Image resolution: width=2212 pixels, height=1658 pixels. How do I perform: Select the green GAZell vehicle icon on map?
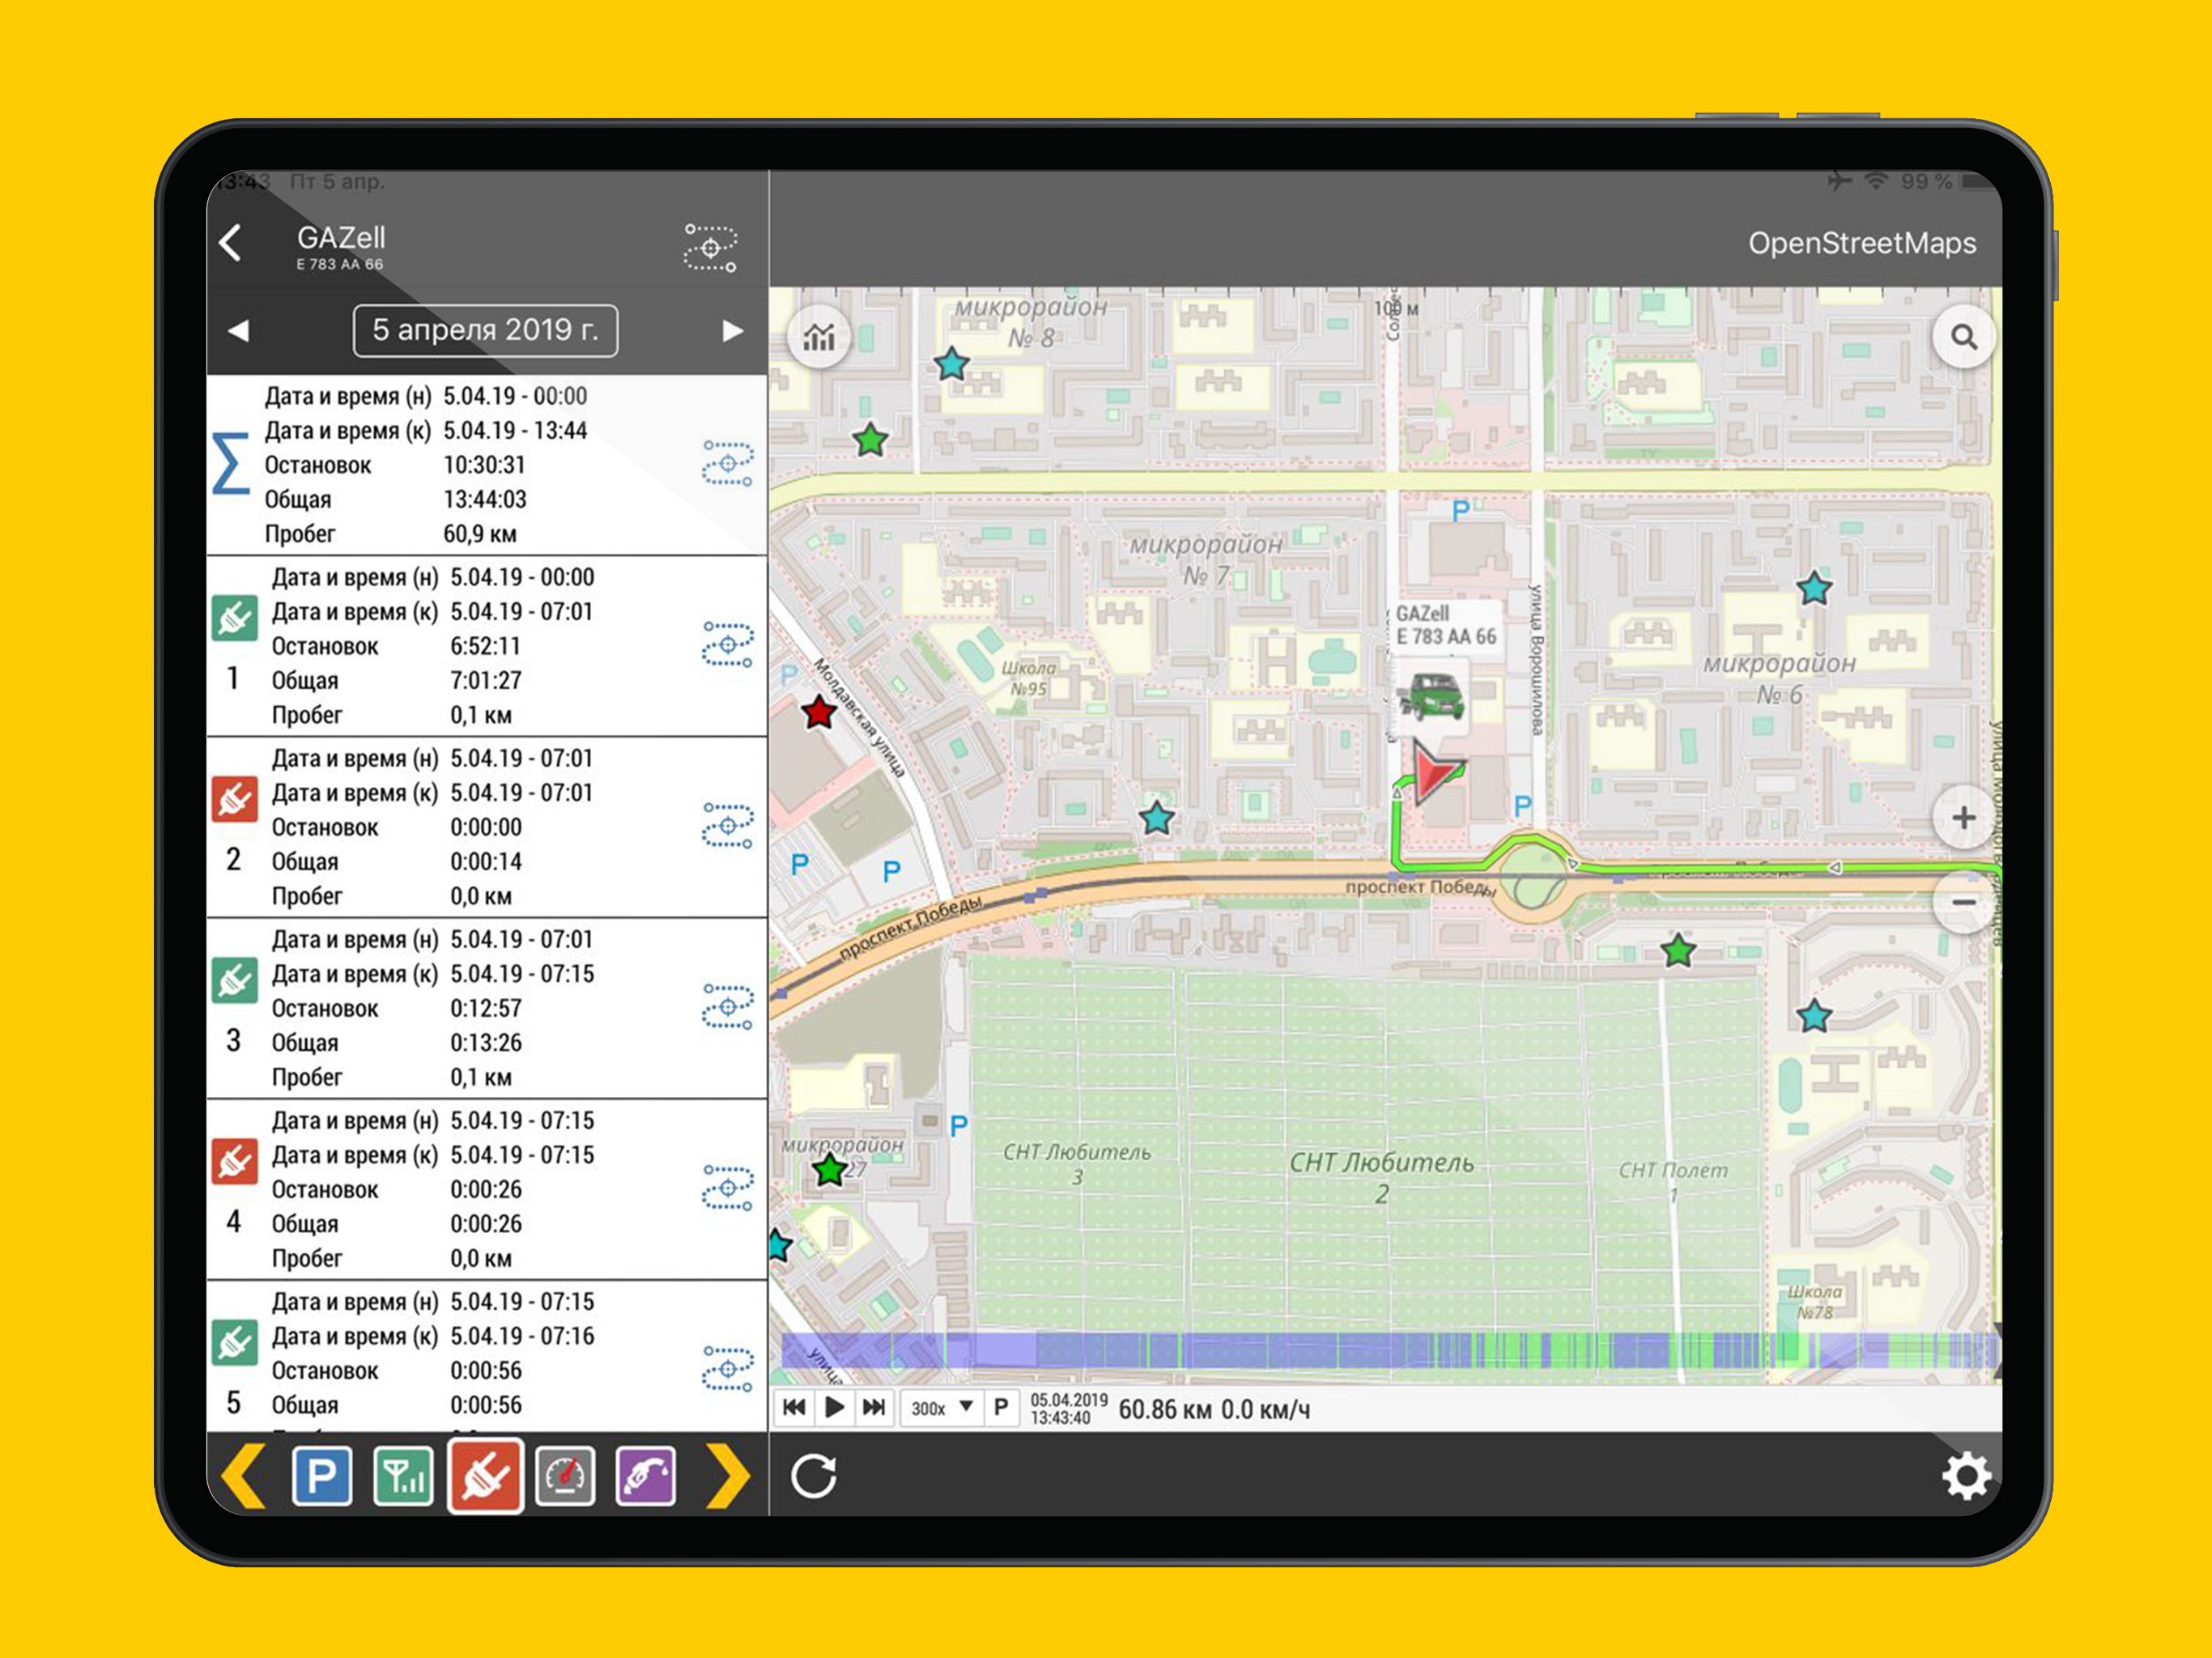[1432, 697]
